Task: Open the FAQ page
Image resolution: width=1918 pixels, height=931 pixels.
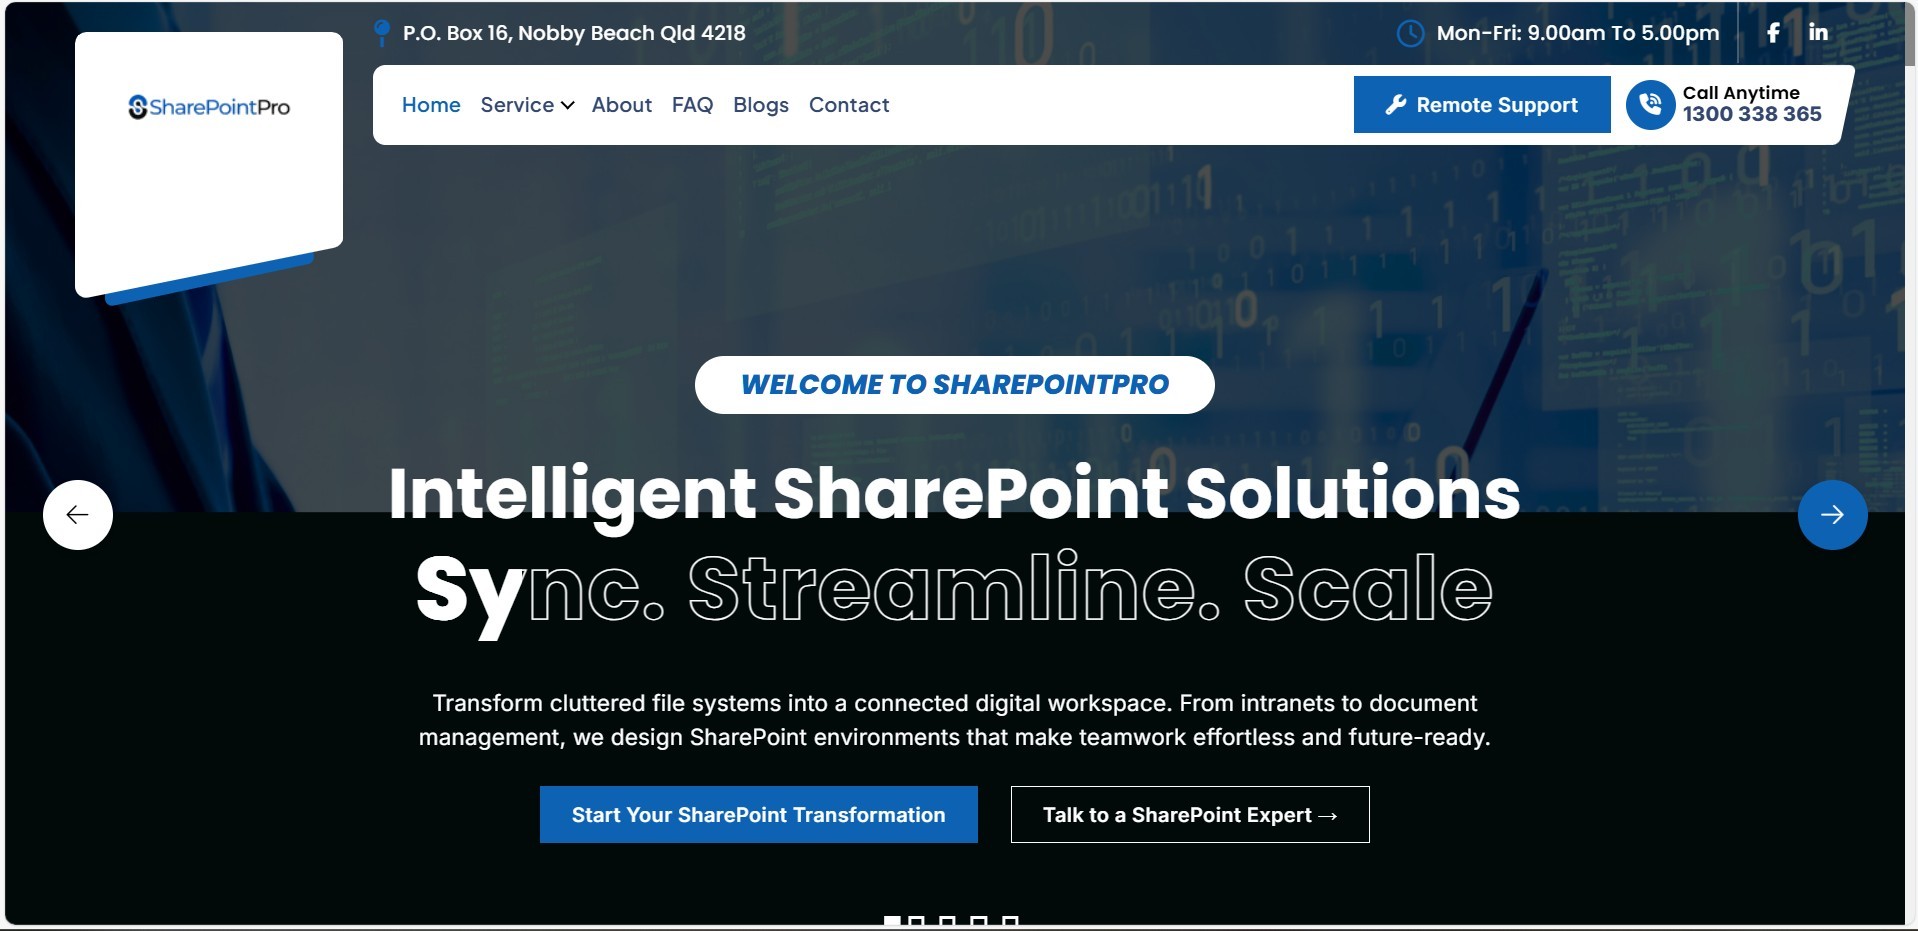Action: coord(692,105)
